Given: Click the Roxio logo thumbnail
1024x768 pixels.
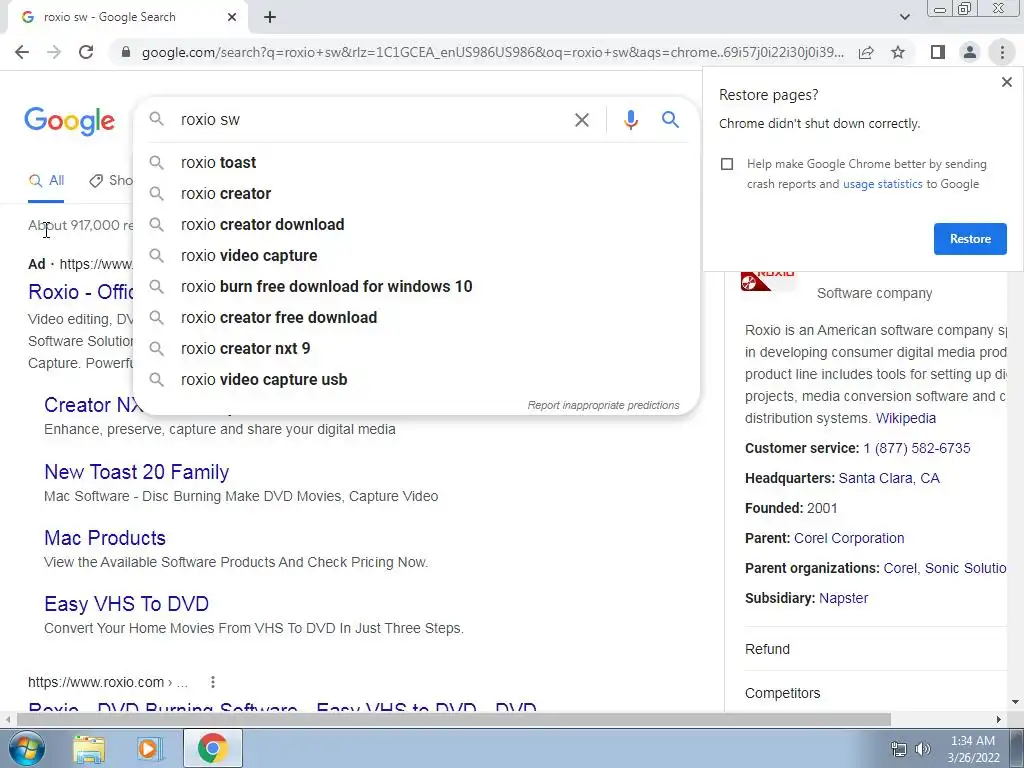Looking at the screenshot, I should click(768, 280).
